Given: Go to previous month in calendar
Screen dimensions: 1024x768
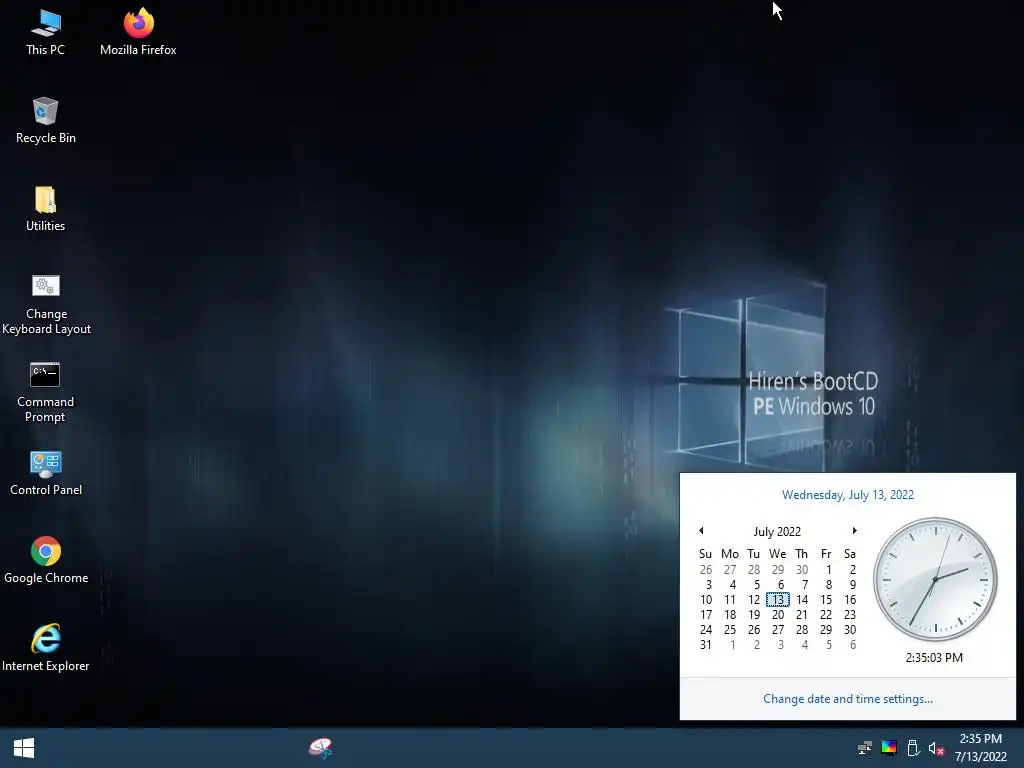Looking at the screenshot, I should pyautogui.click(x=701, y=530).
